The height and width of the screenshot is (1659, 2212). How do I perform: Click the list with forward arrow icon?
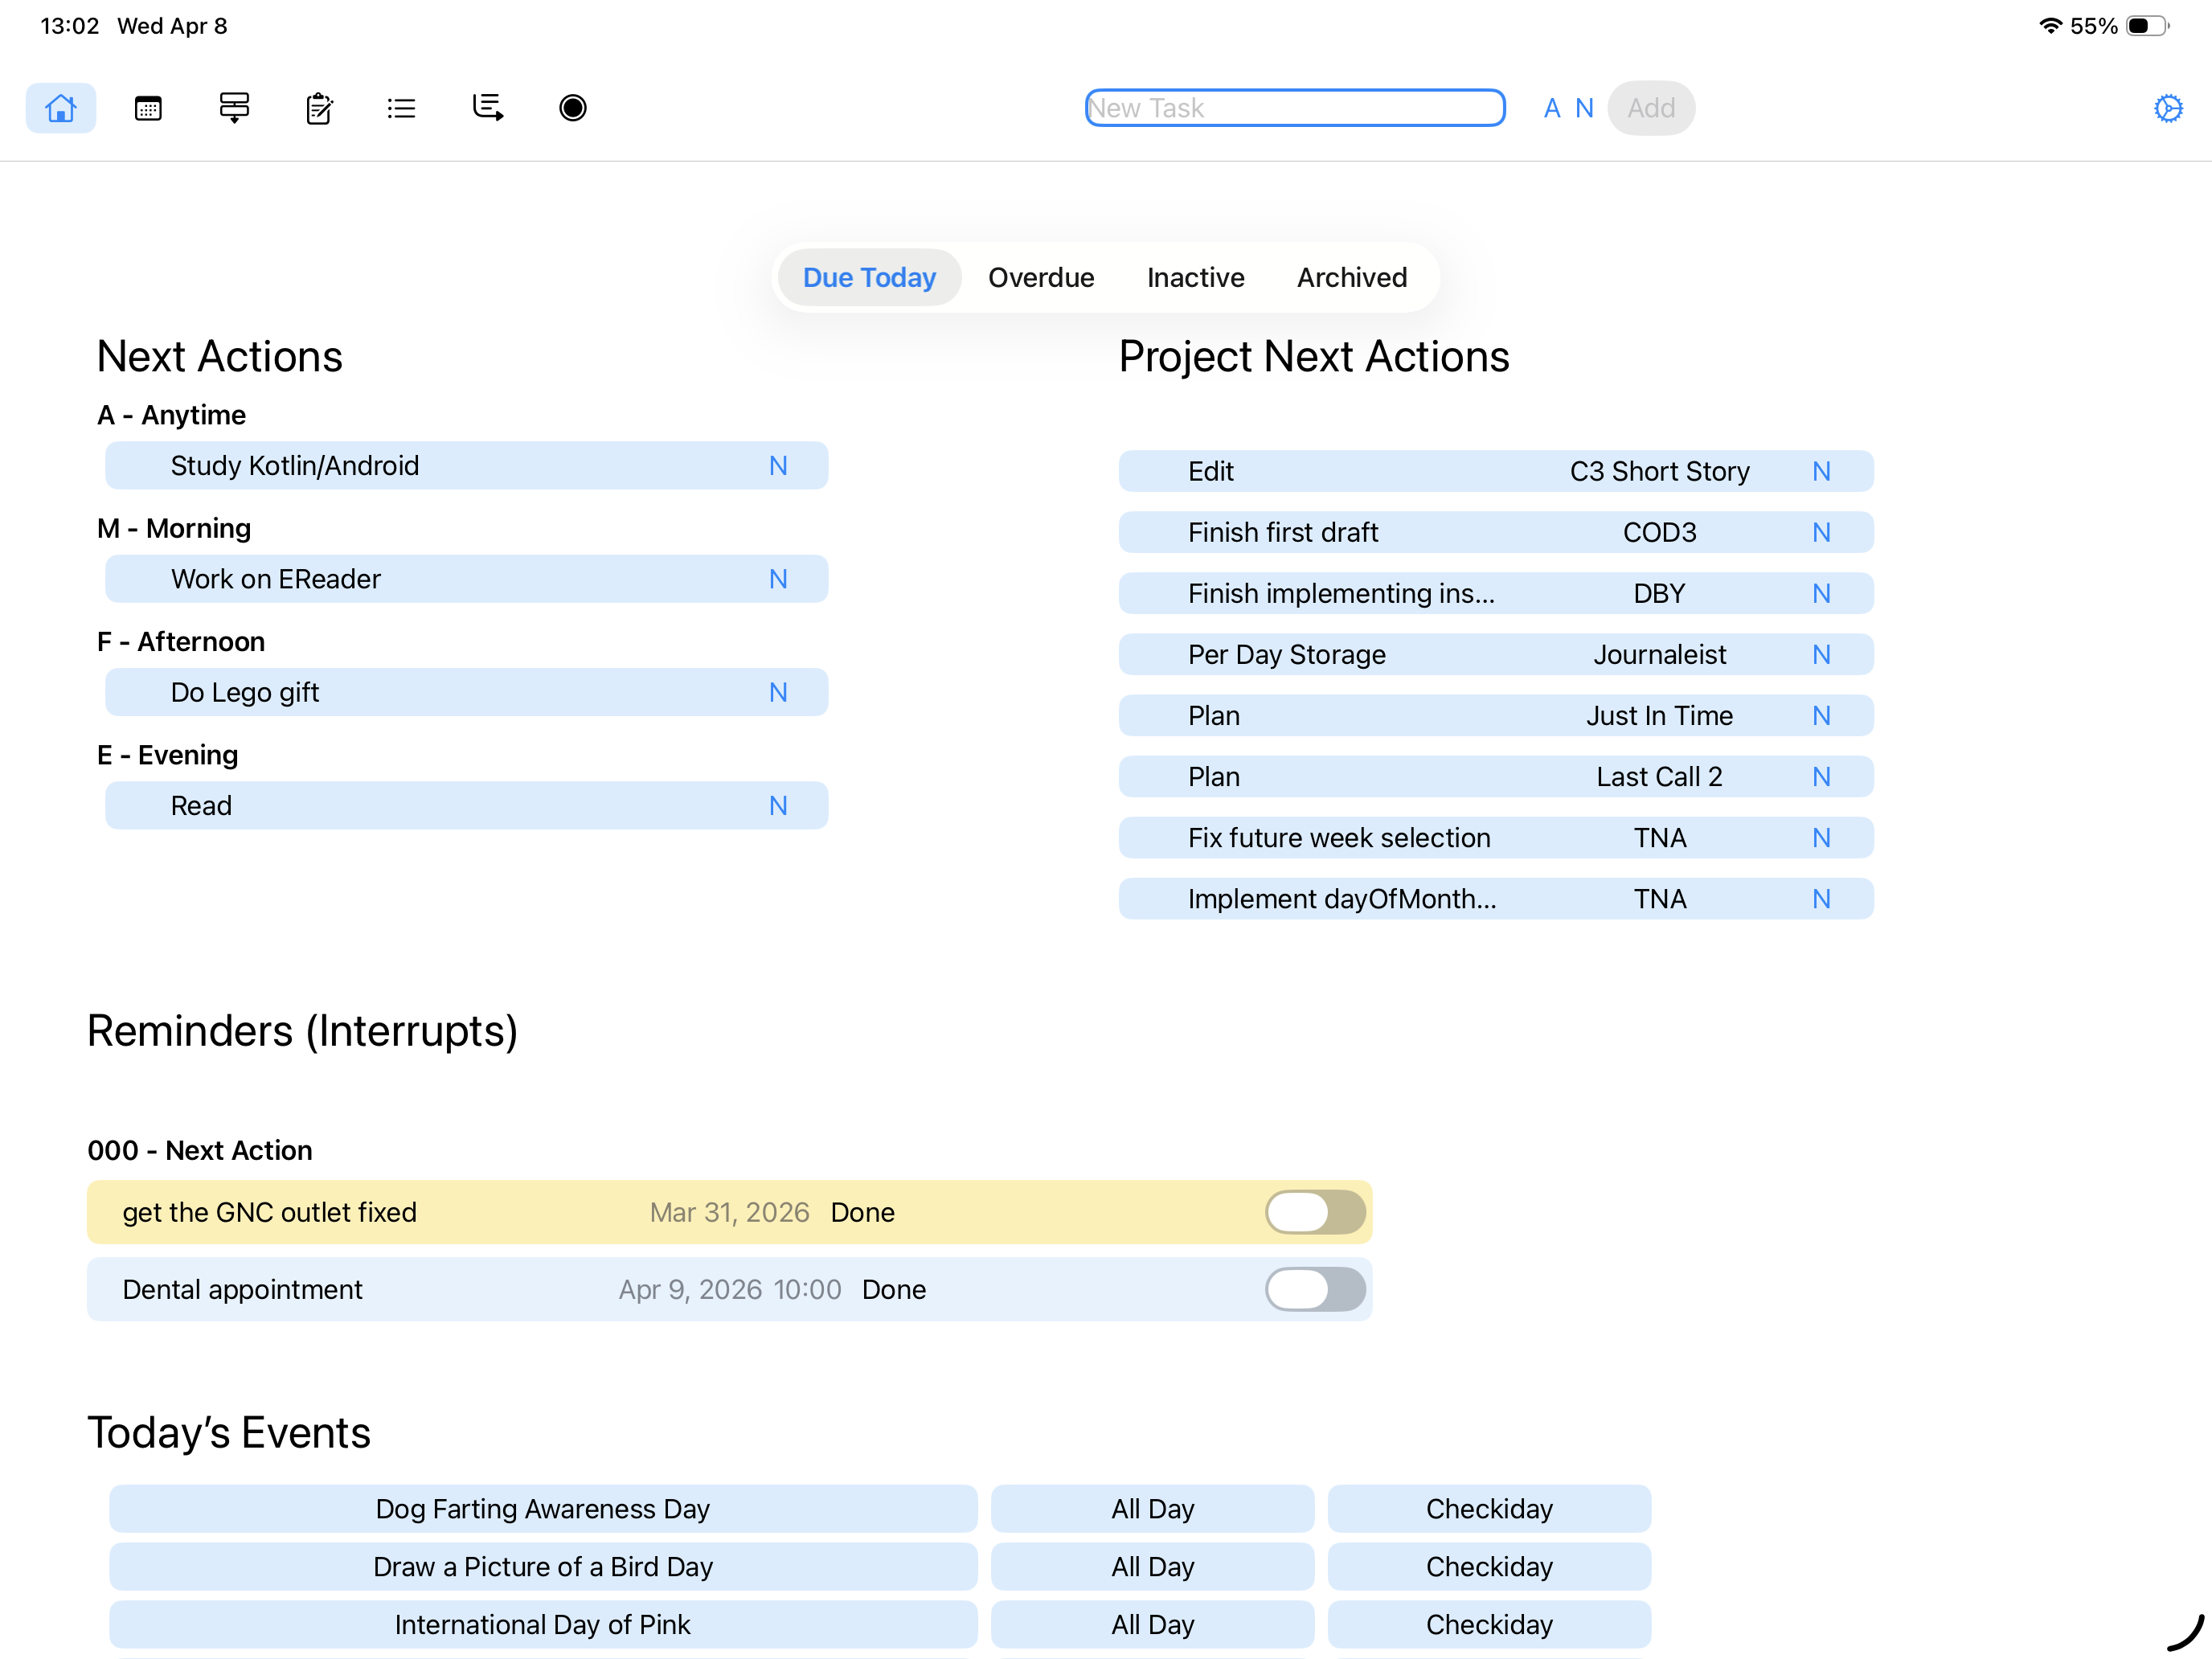pos(487,108)
